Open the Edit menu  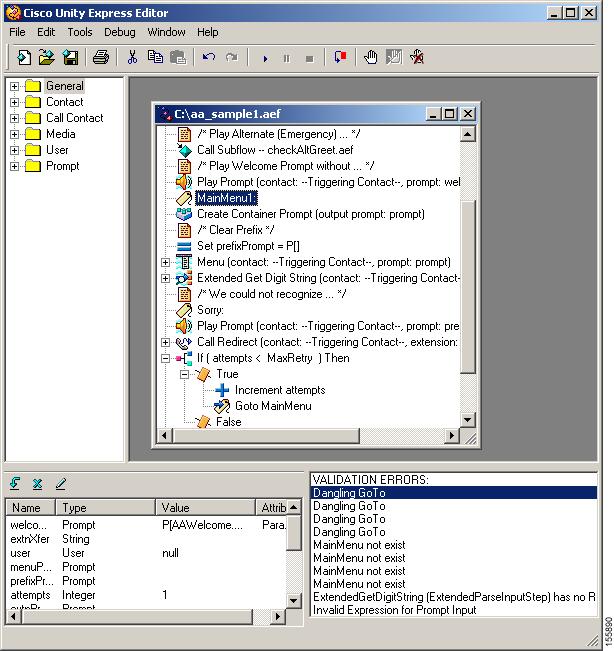point(46,32)
